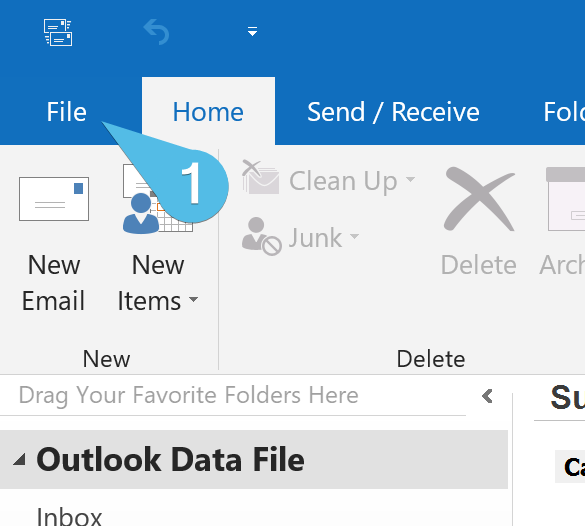Screen dimensions: 585x526
Task: Click the Archive box icon
Action: click(566, 199)
